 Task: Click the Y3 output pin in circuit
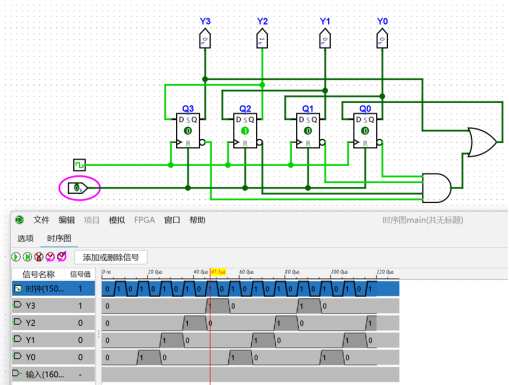205,39
